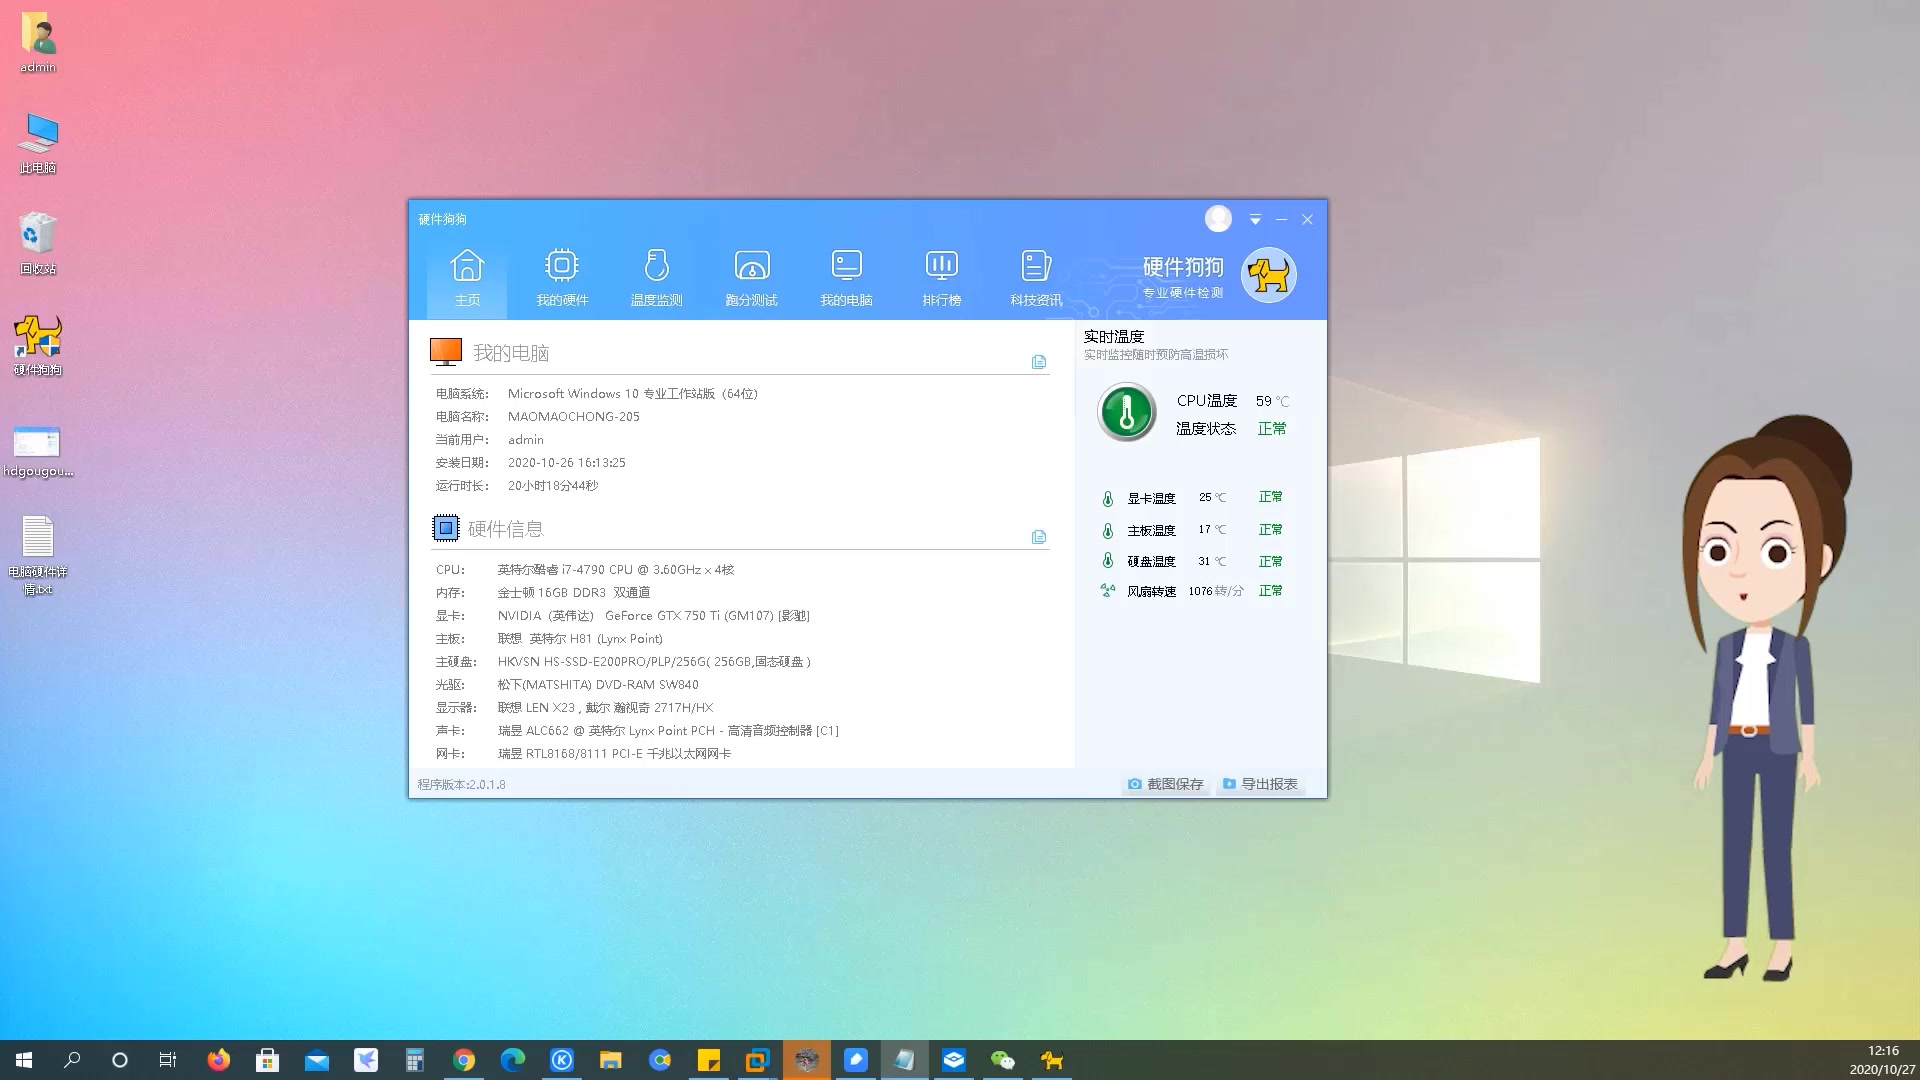Open the Windows Start menu
Viewport: 1920px width, 1080px height.
(24, 1060)
